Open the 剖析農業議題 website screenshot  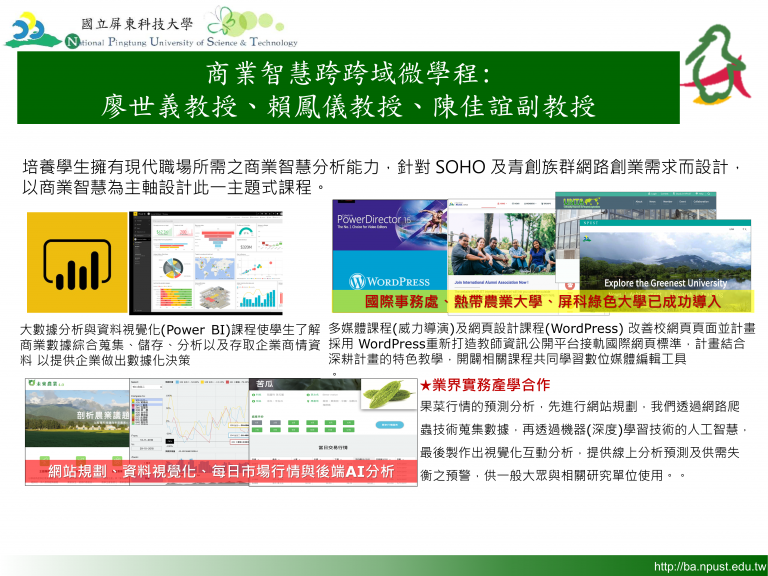click(x=77, y=431)
